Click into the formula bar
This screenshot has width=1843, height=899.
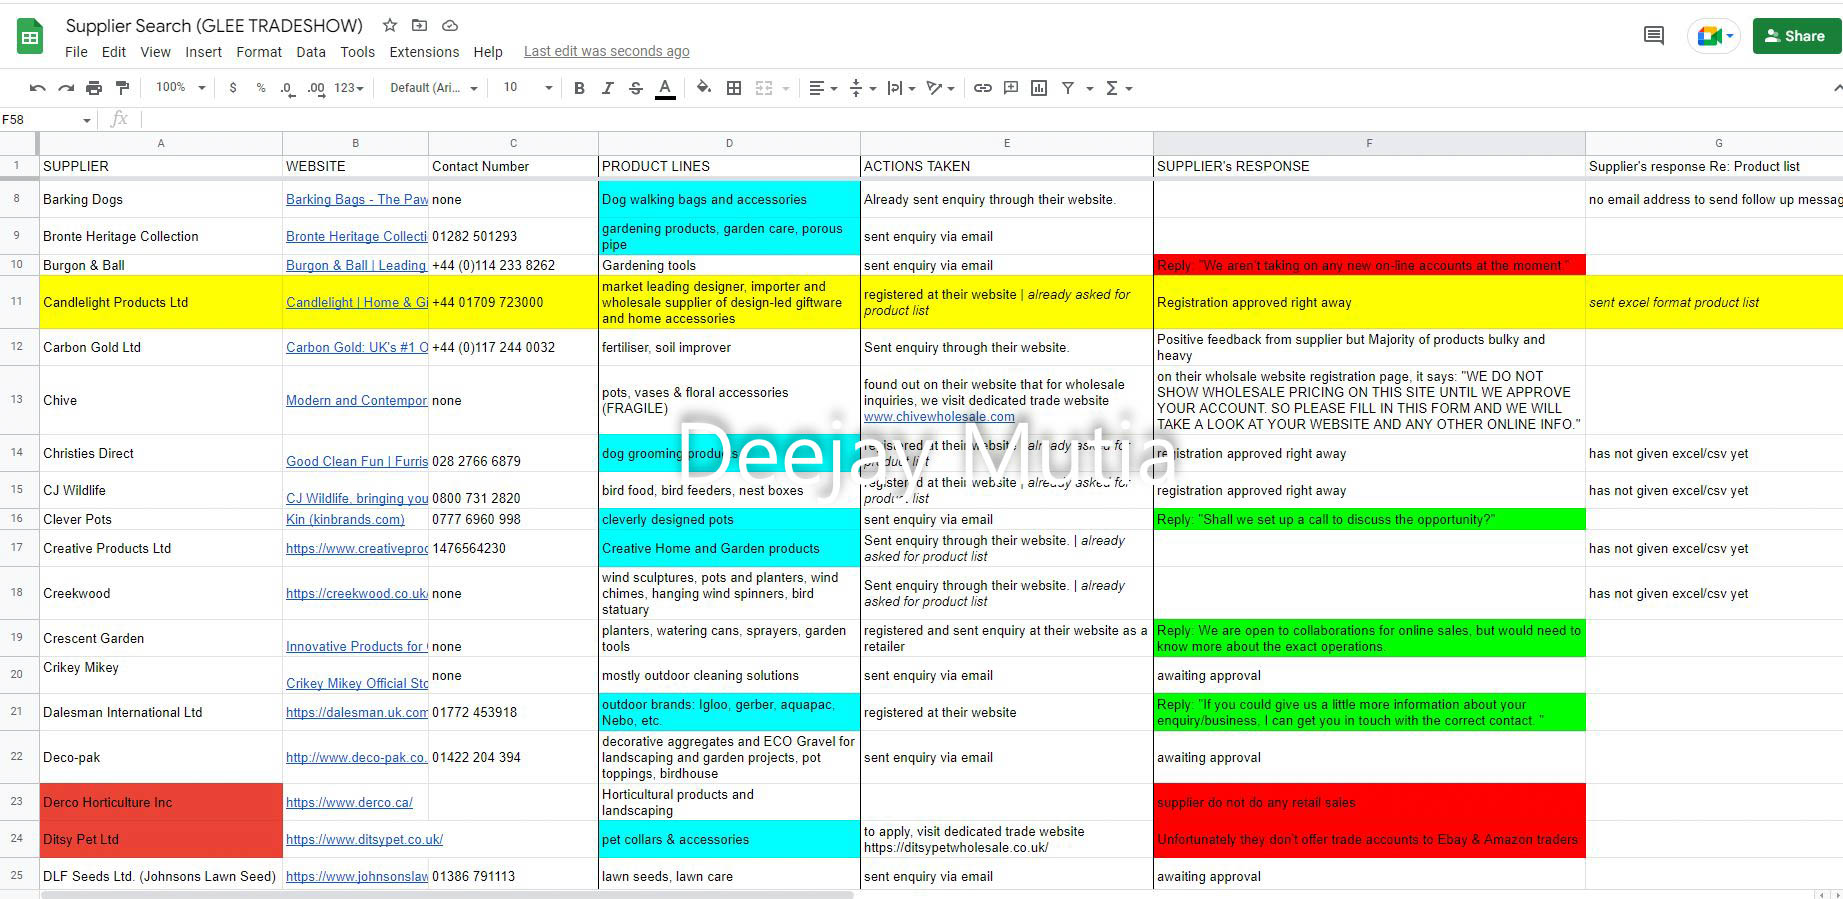990,120
